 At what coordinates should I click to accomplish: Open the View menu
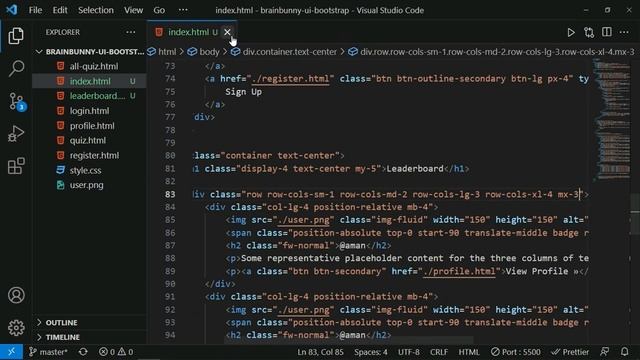[x=133, y=10]
